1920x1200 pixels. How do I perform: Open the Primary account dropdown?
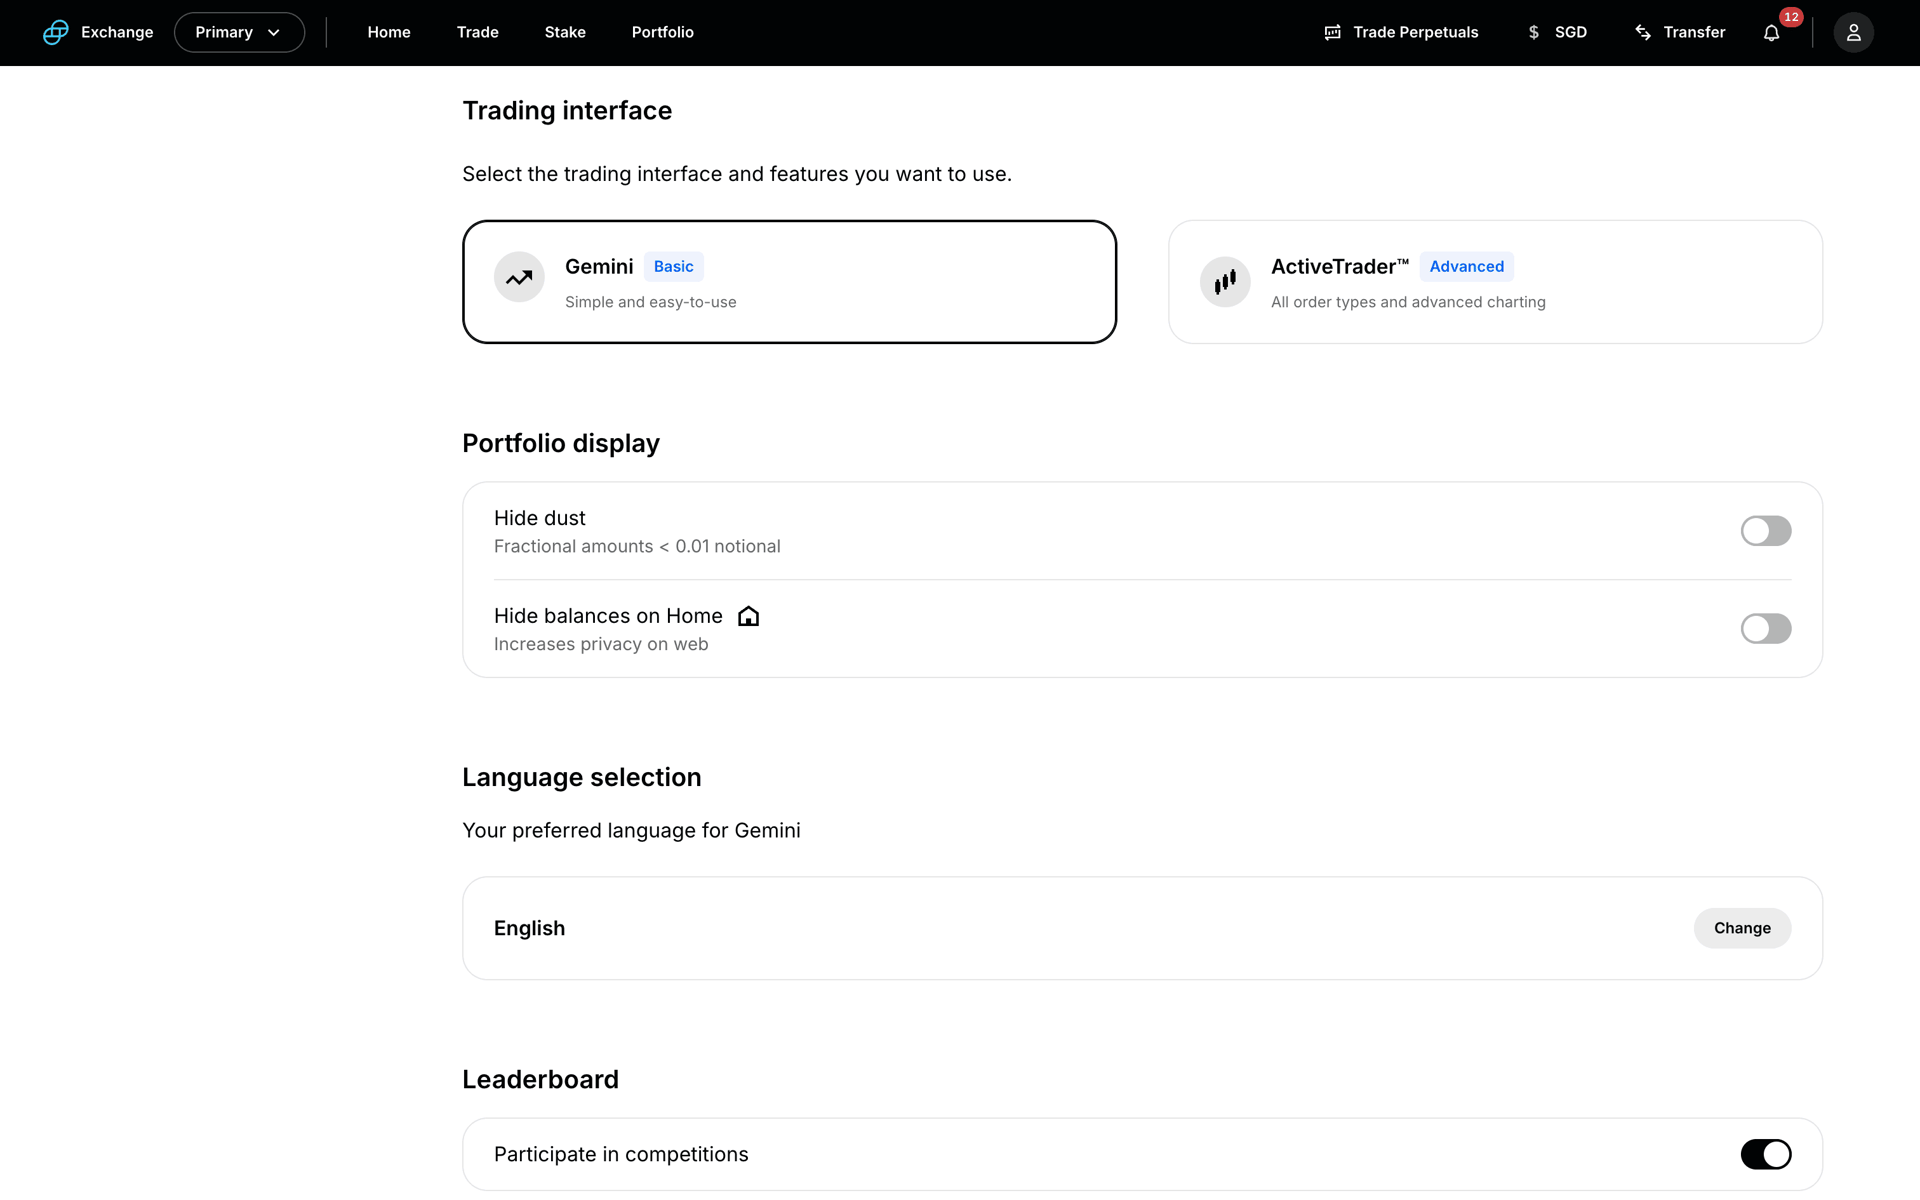(239, 32)
